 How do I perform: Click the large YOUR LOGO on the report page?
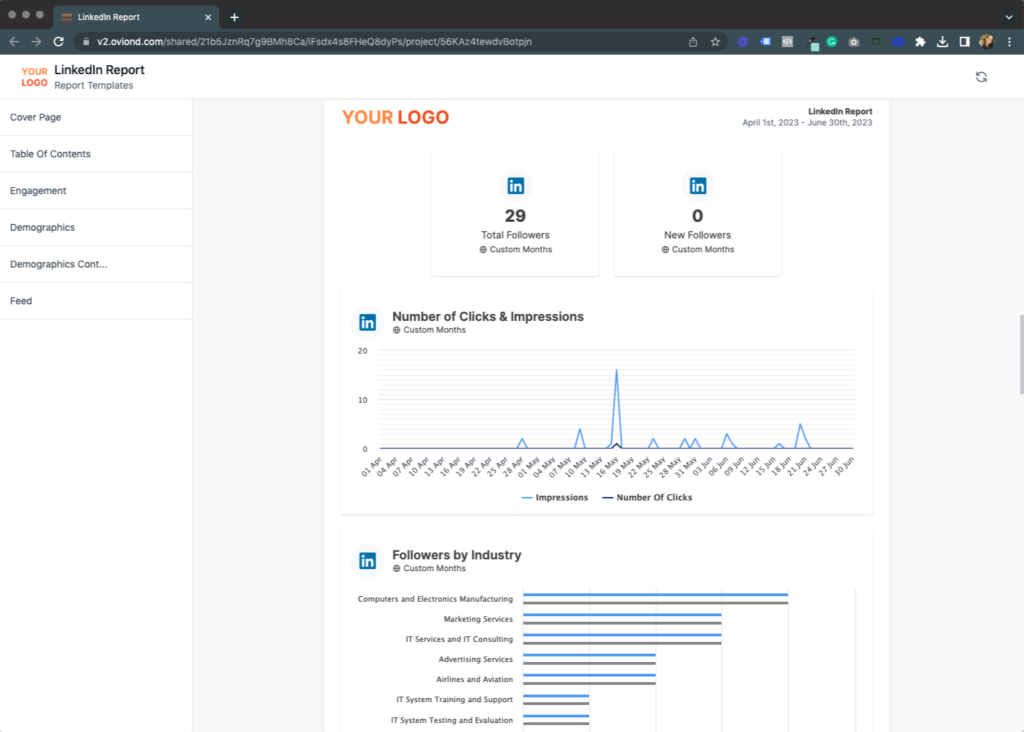396,118
